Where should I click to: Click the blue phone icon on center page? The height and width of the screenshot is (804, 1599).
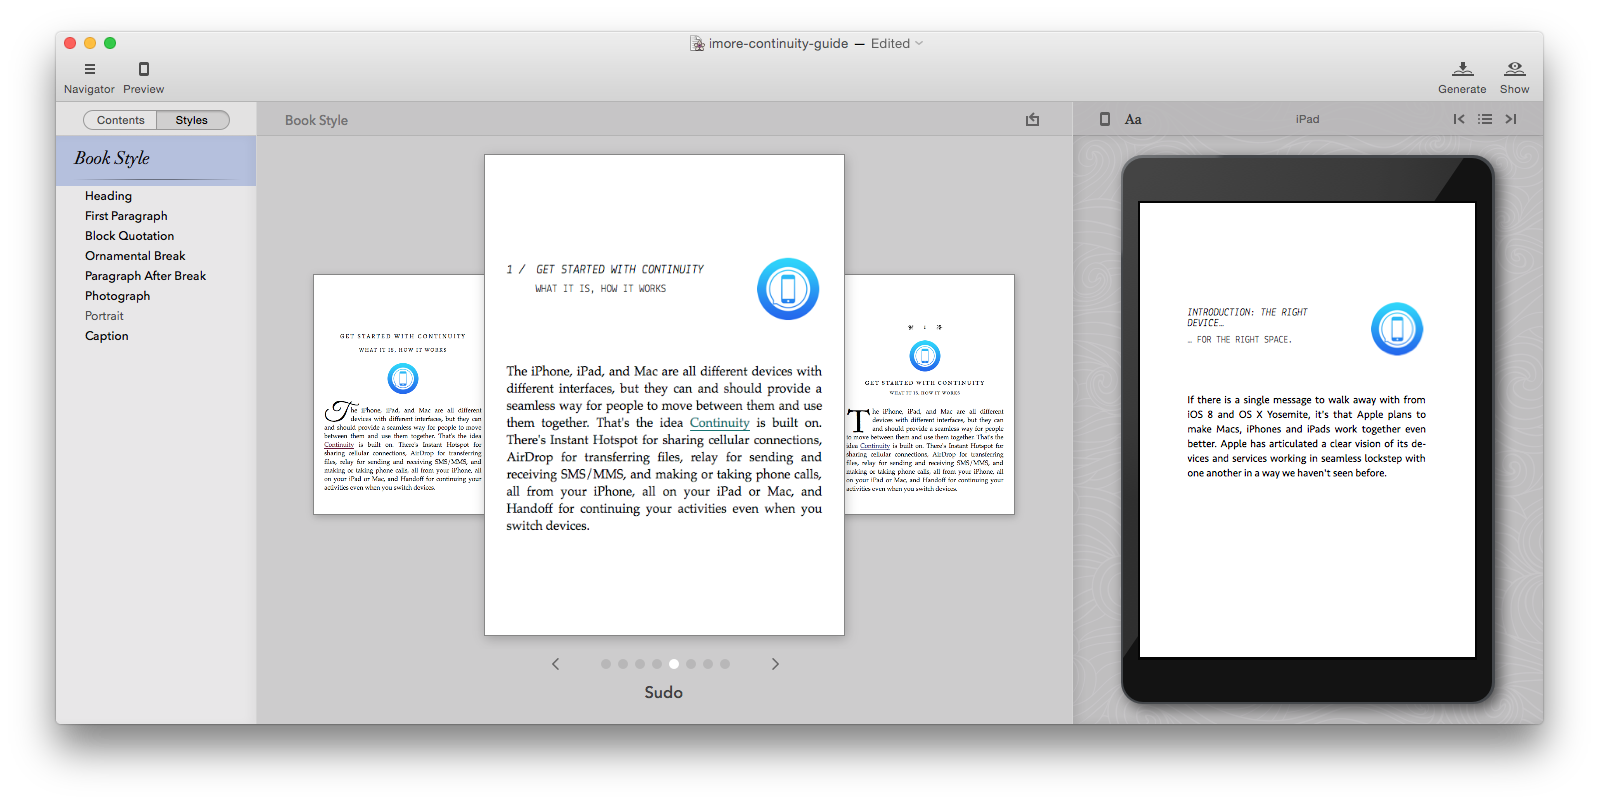(788, 289)
